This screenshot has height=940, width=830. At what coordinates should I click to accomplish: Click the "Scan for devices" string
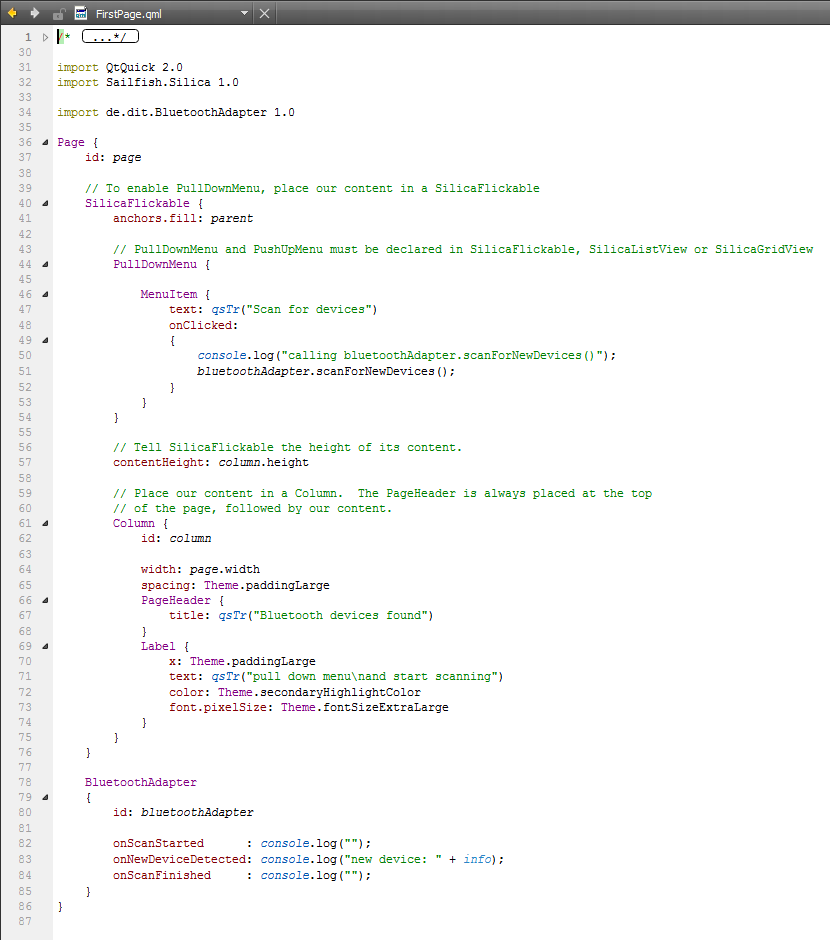coord(309,309)
